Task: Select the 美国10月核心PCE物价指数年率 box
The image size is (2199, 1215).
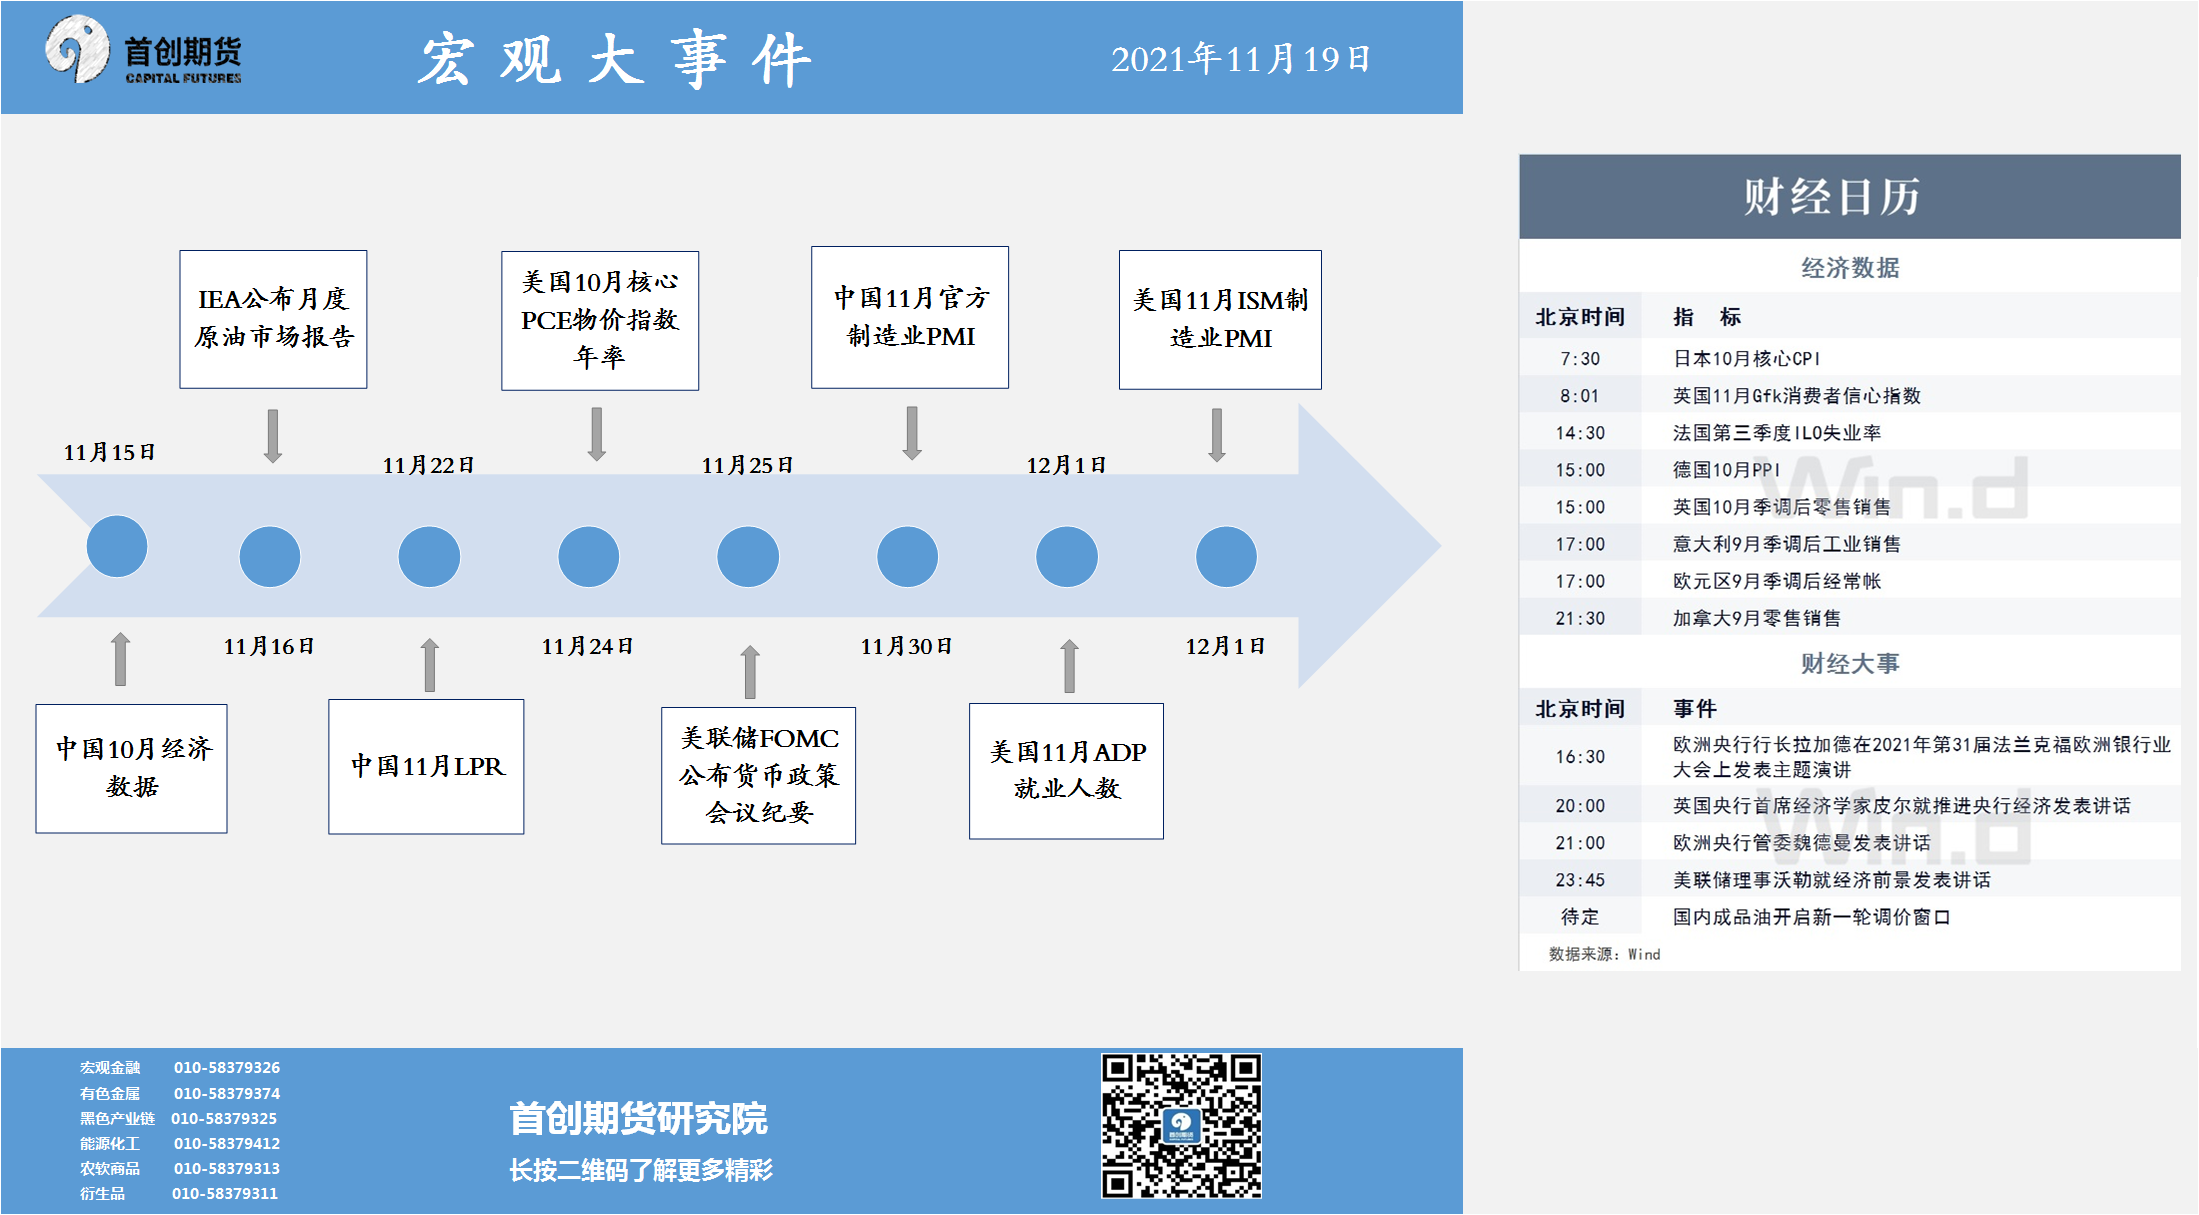Action: coord(600,320)
